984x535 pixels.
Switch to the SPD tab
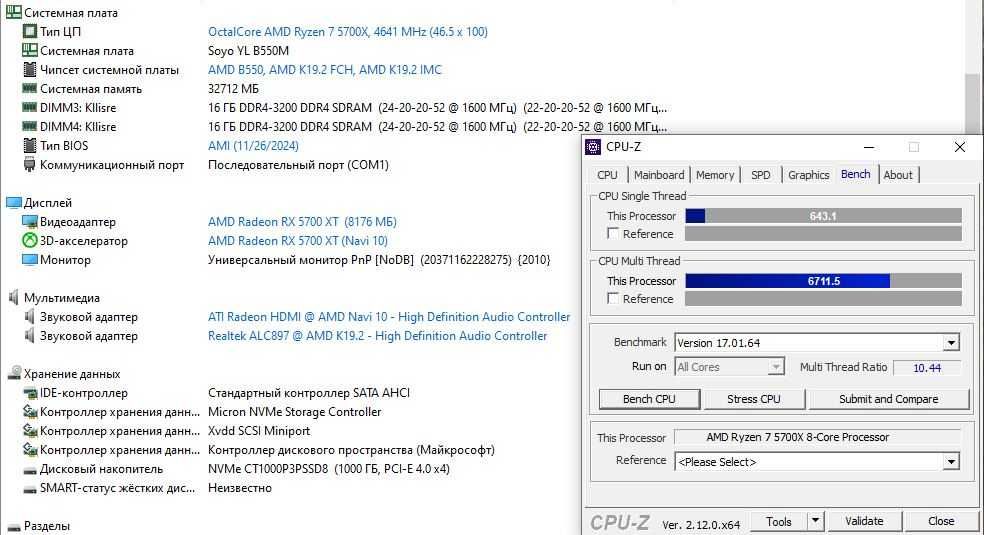[x=761, y=175]
